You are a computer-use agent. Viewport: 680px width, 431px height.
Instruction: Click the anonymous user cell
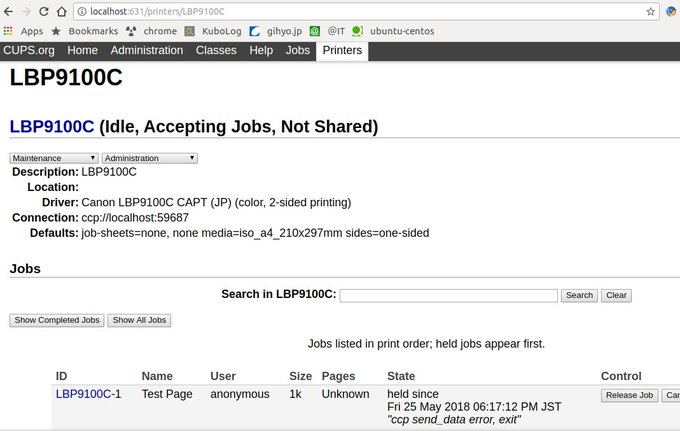coord(240,394)
